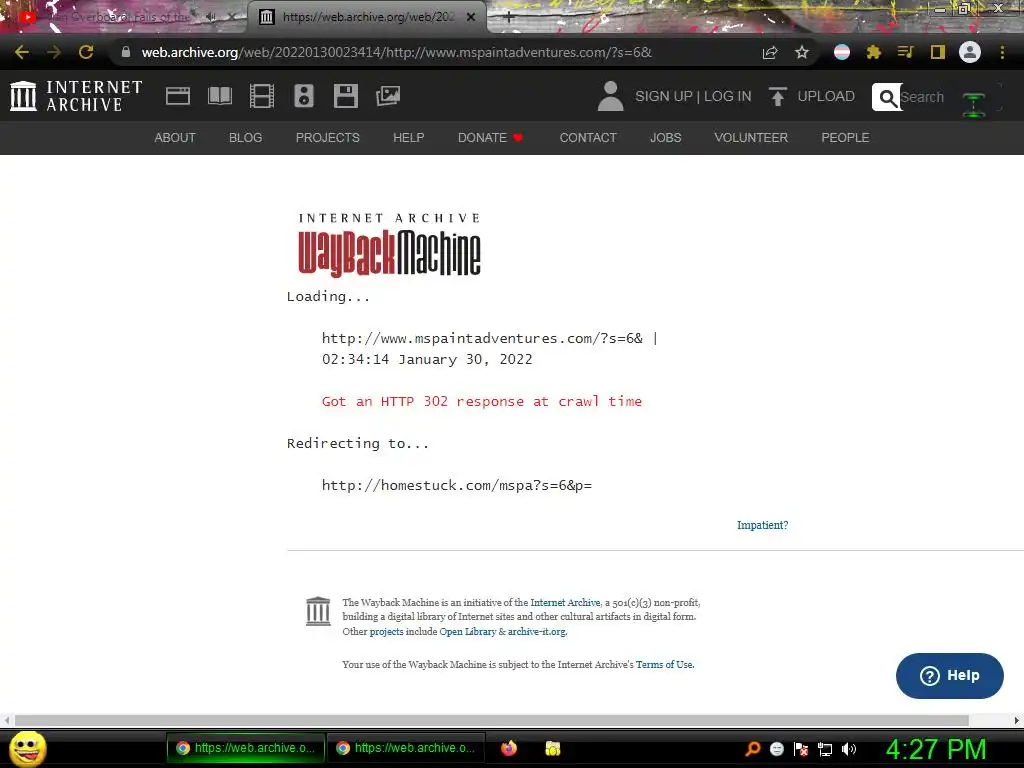Click the projects footer link
Image resolution: width=1024 pixels, height=768 pixels.
(x=387, y=632)
